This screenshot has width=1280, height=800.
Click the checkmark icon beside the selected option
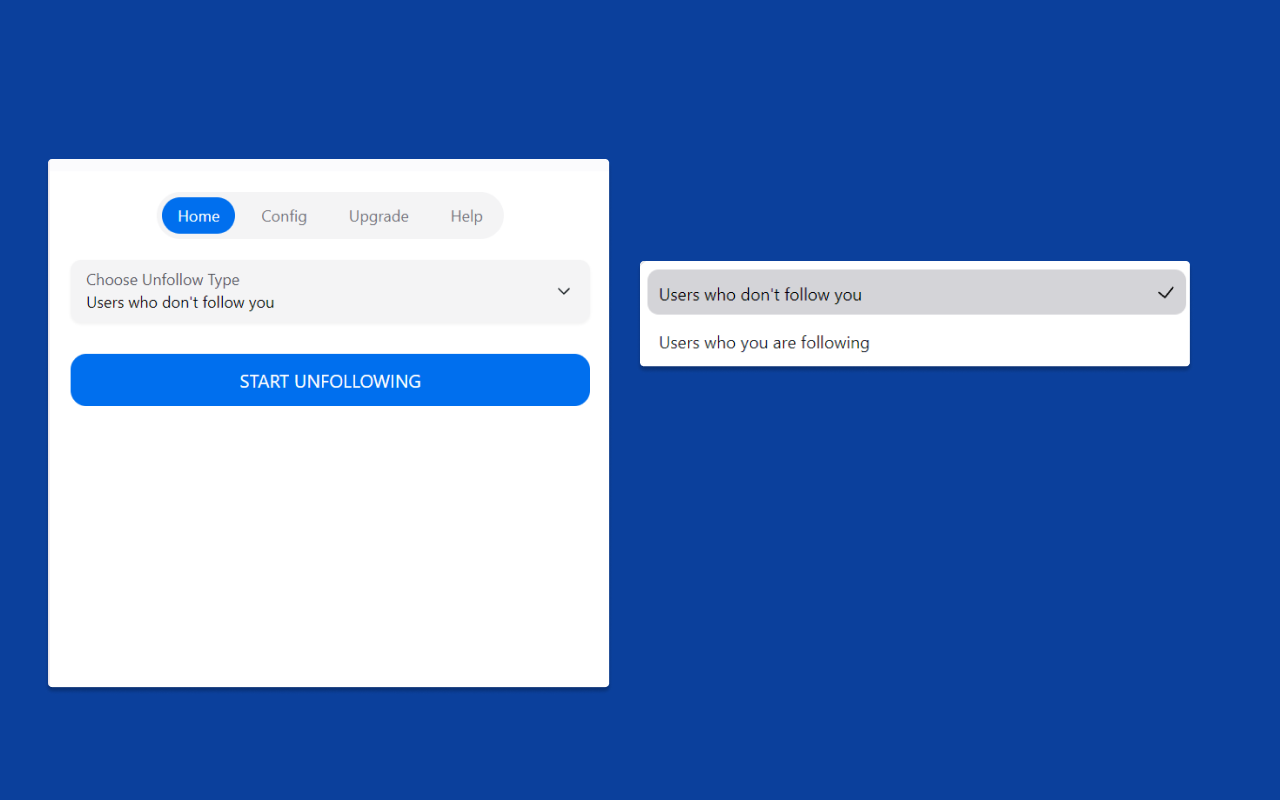pos(1165,293)
